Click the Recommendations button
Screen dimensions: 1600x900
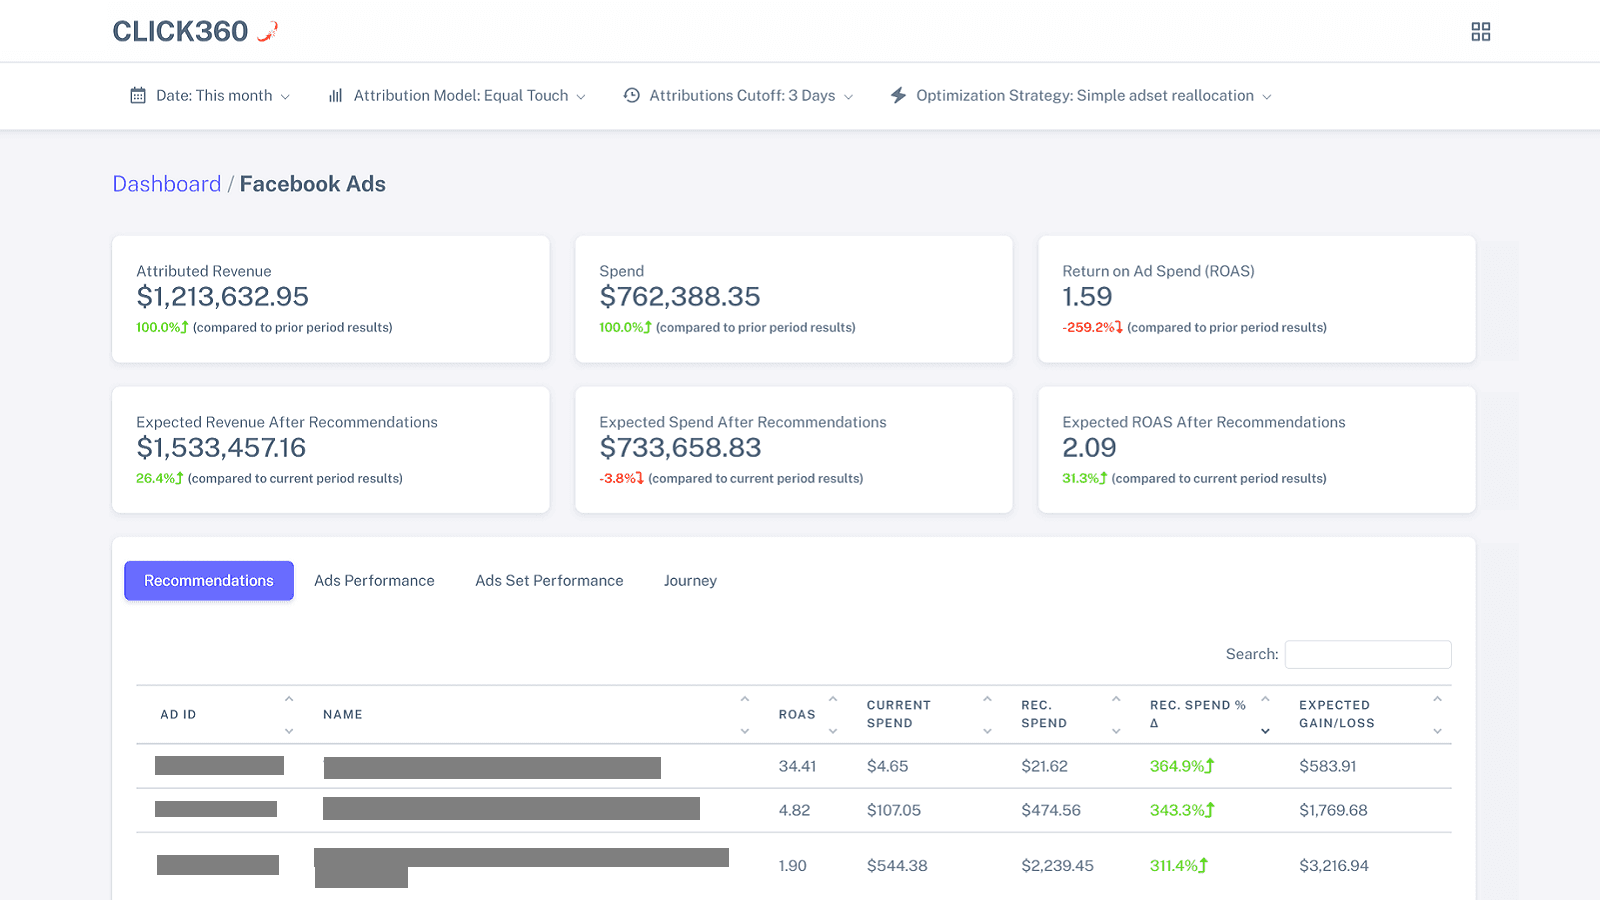[x=208, y=580]
